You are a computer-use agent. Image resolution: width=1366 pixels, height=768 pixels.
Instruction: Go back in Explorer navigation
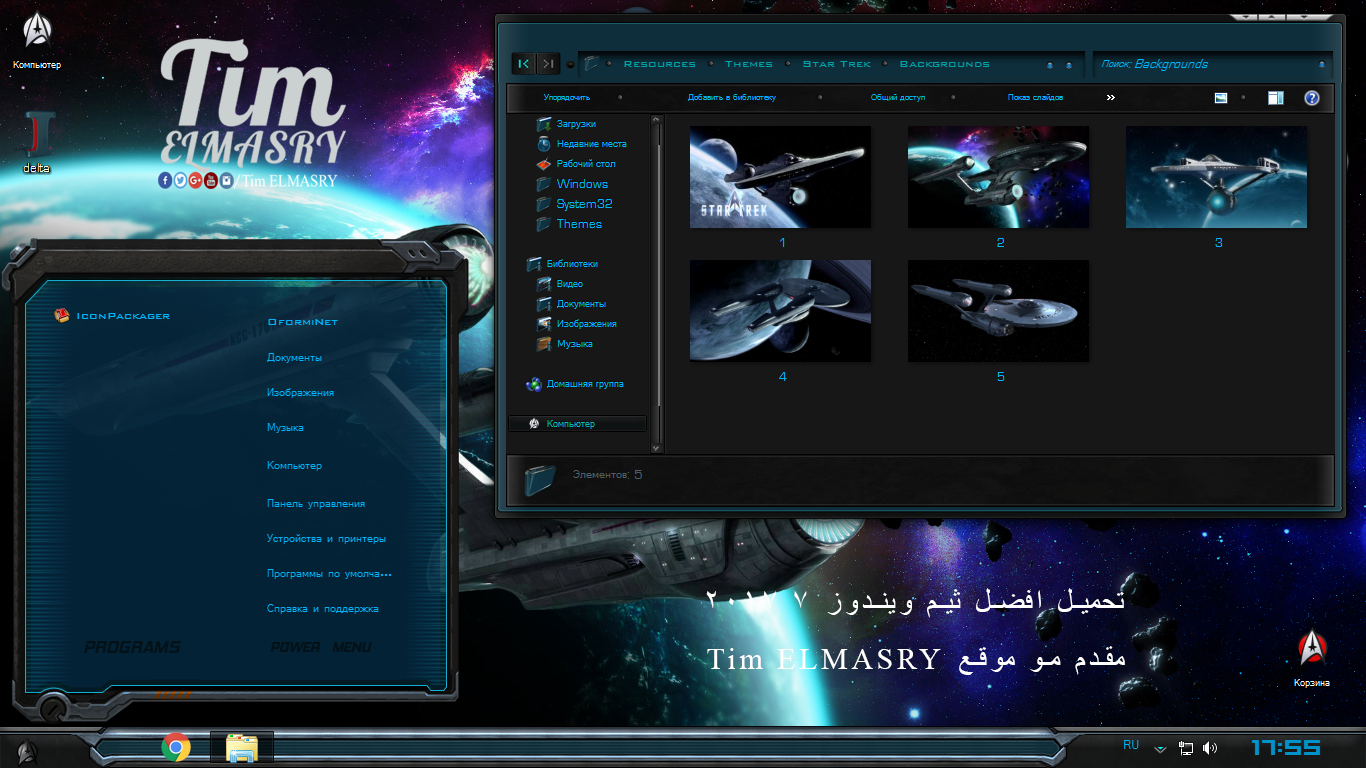(524, 64)
